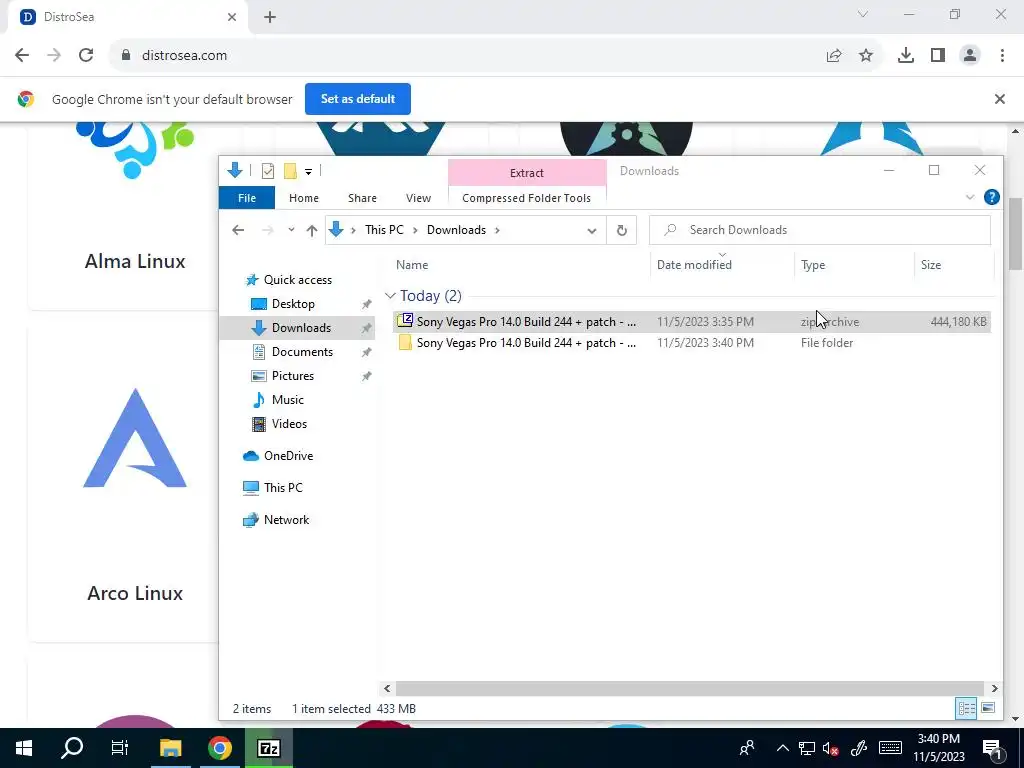Open the View ribbon tab
Viewport: 1024px width, 768px height.
point(418,198)
